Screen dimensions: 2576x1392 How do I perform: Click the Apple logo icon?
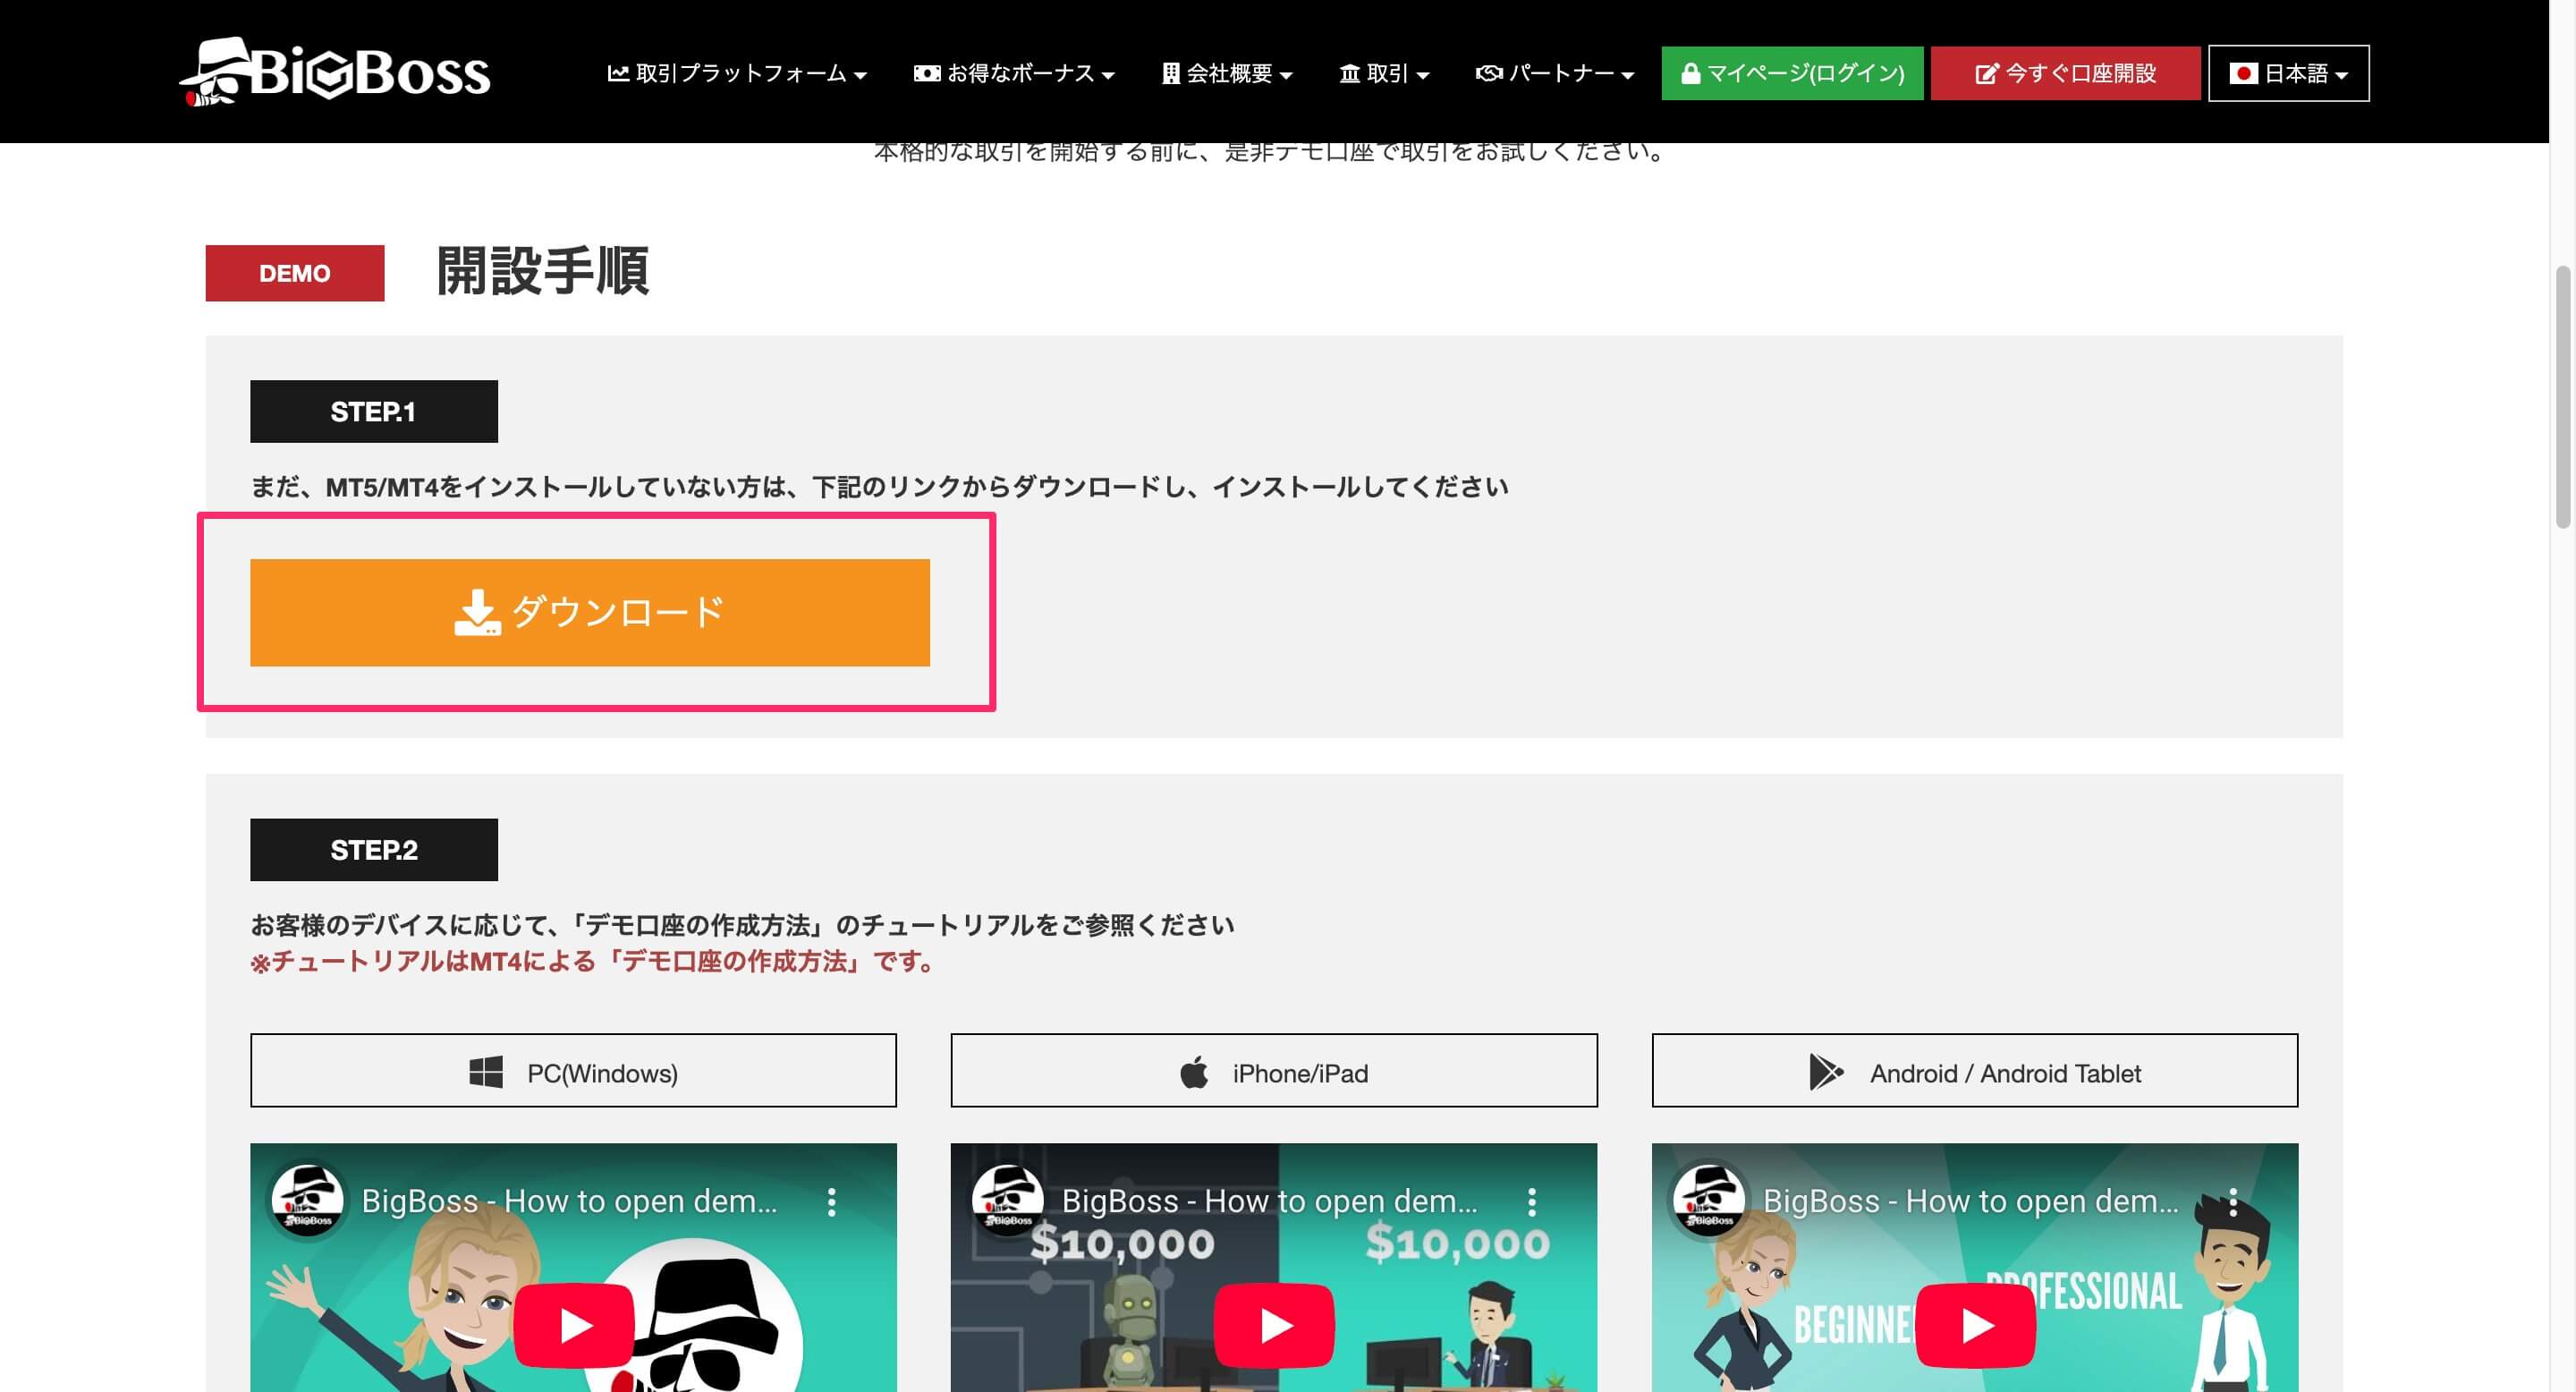click(x=1194, y=1072)
